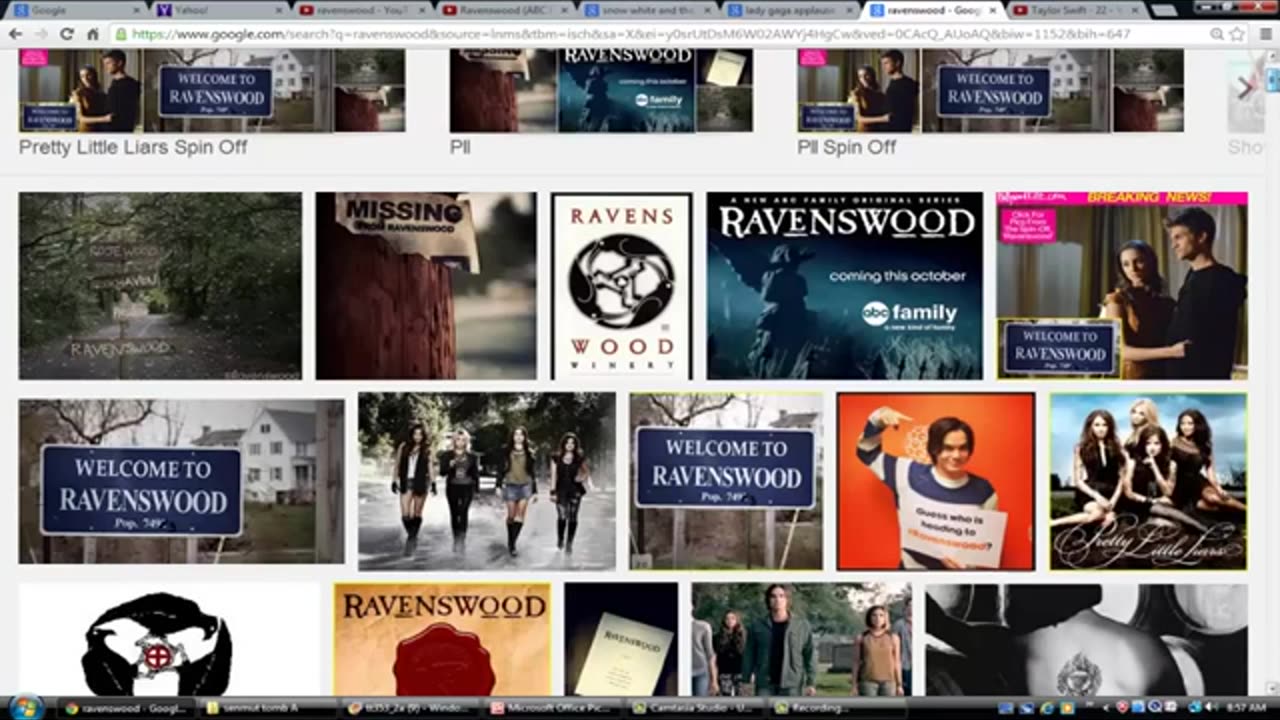Open the middle-row Welcome to Ravenswood sign close-up
The image size is (1280, 720).
(726, 481)
